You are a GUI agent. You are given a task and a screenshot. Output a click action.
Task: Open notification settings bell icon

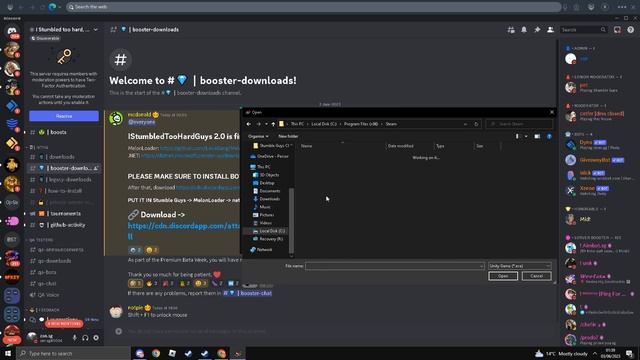point(524,30)
